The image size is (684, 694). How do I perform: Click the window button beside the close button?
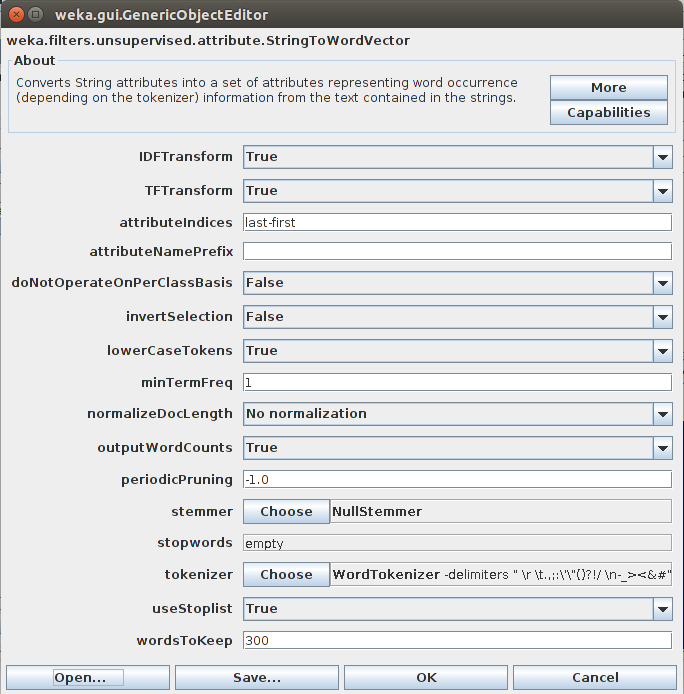[35, 15]
